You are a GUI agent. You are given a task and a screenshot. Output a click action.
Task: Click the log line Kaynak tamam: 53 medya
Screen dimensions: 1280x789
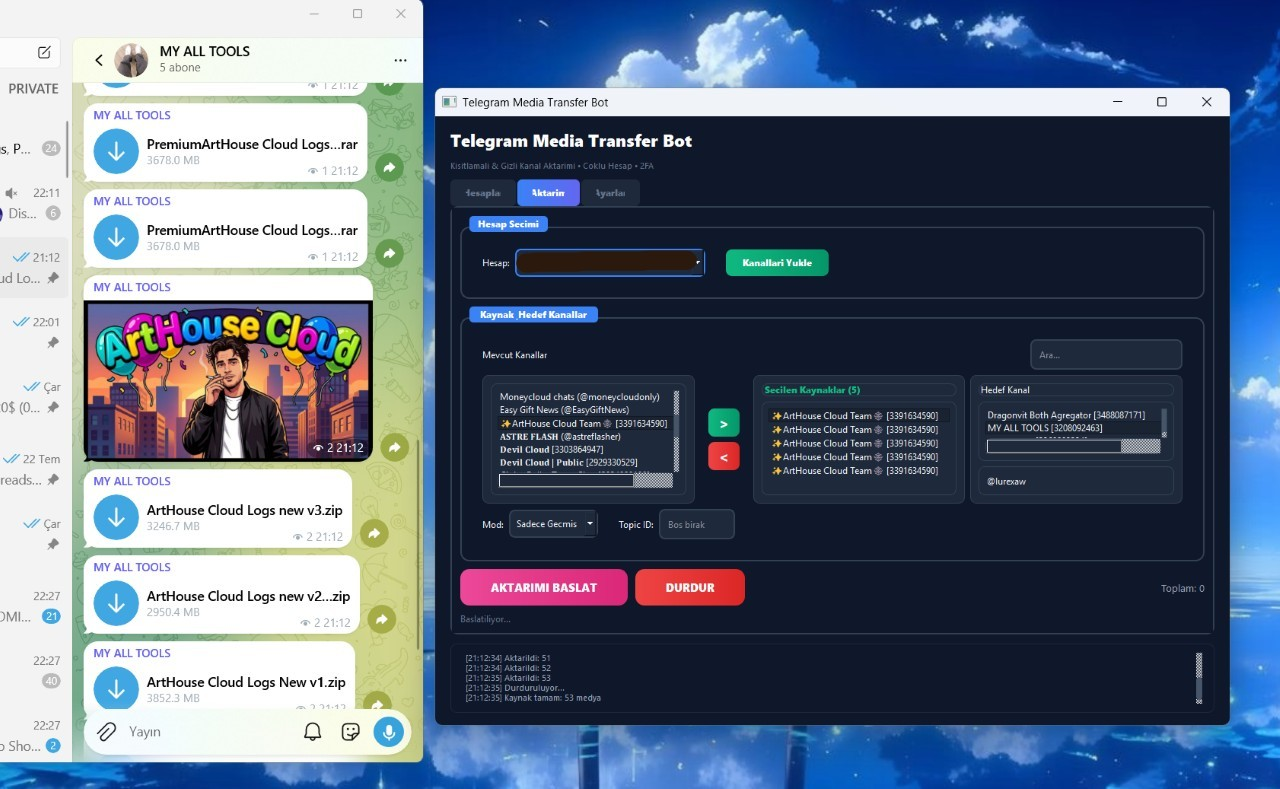[533, 697]
